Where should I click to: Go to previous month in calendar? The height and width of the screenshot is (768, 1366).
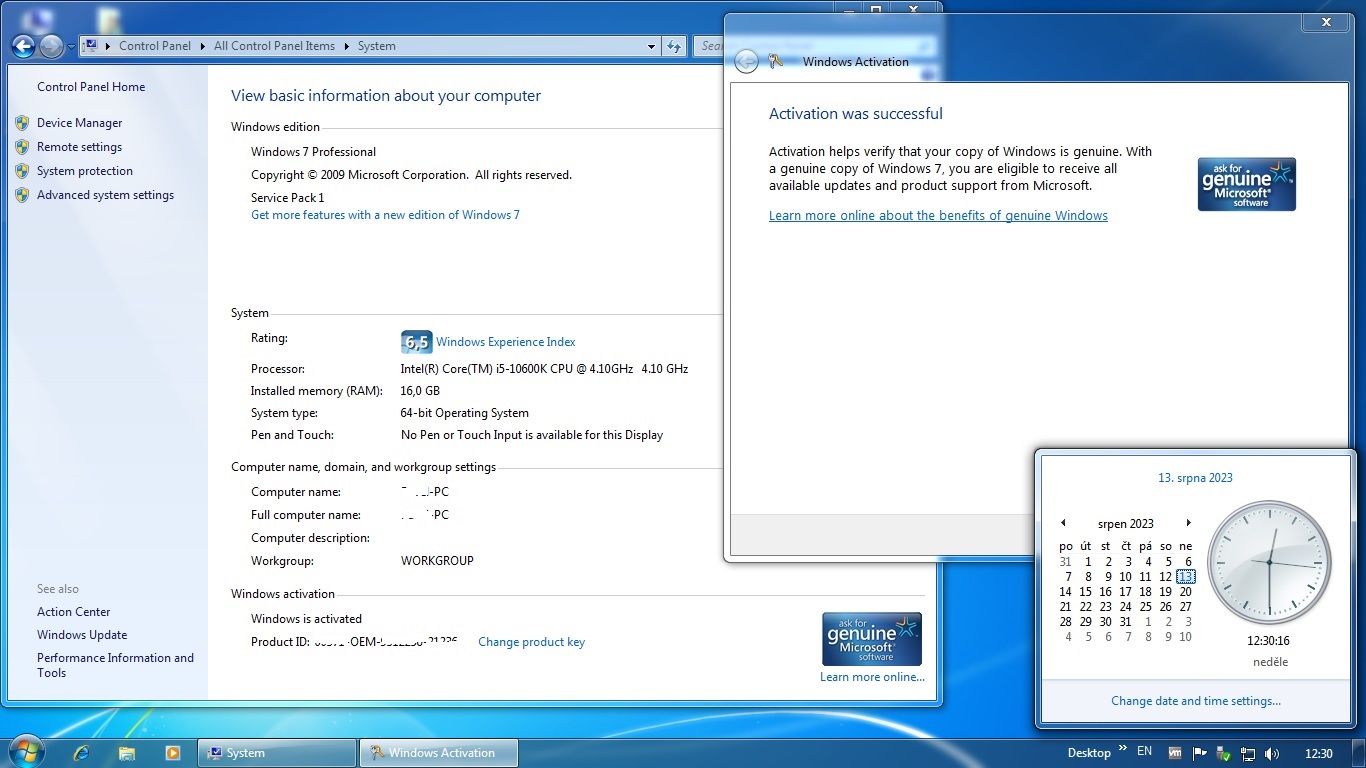tap(1063, 523)
